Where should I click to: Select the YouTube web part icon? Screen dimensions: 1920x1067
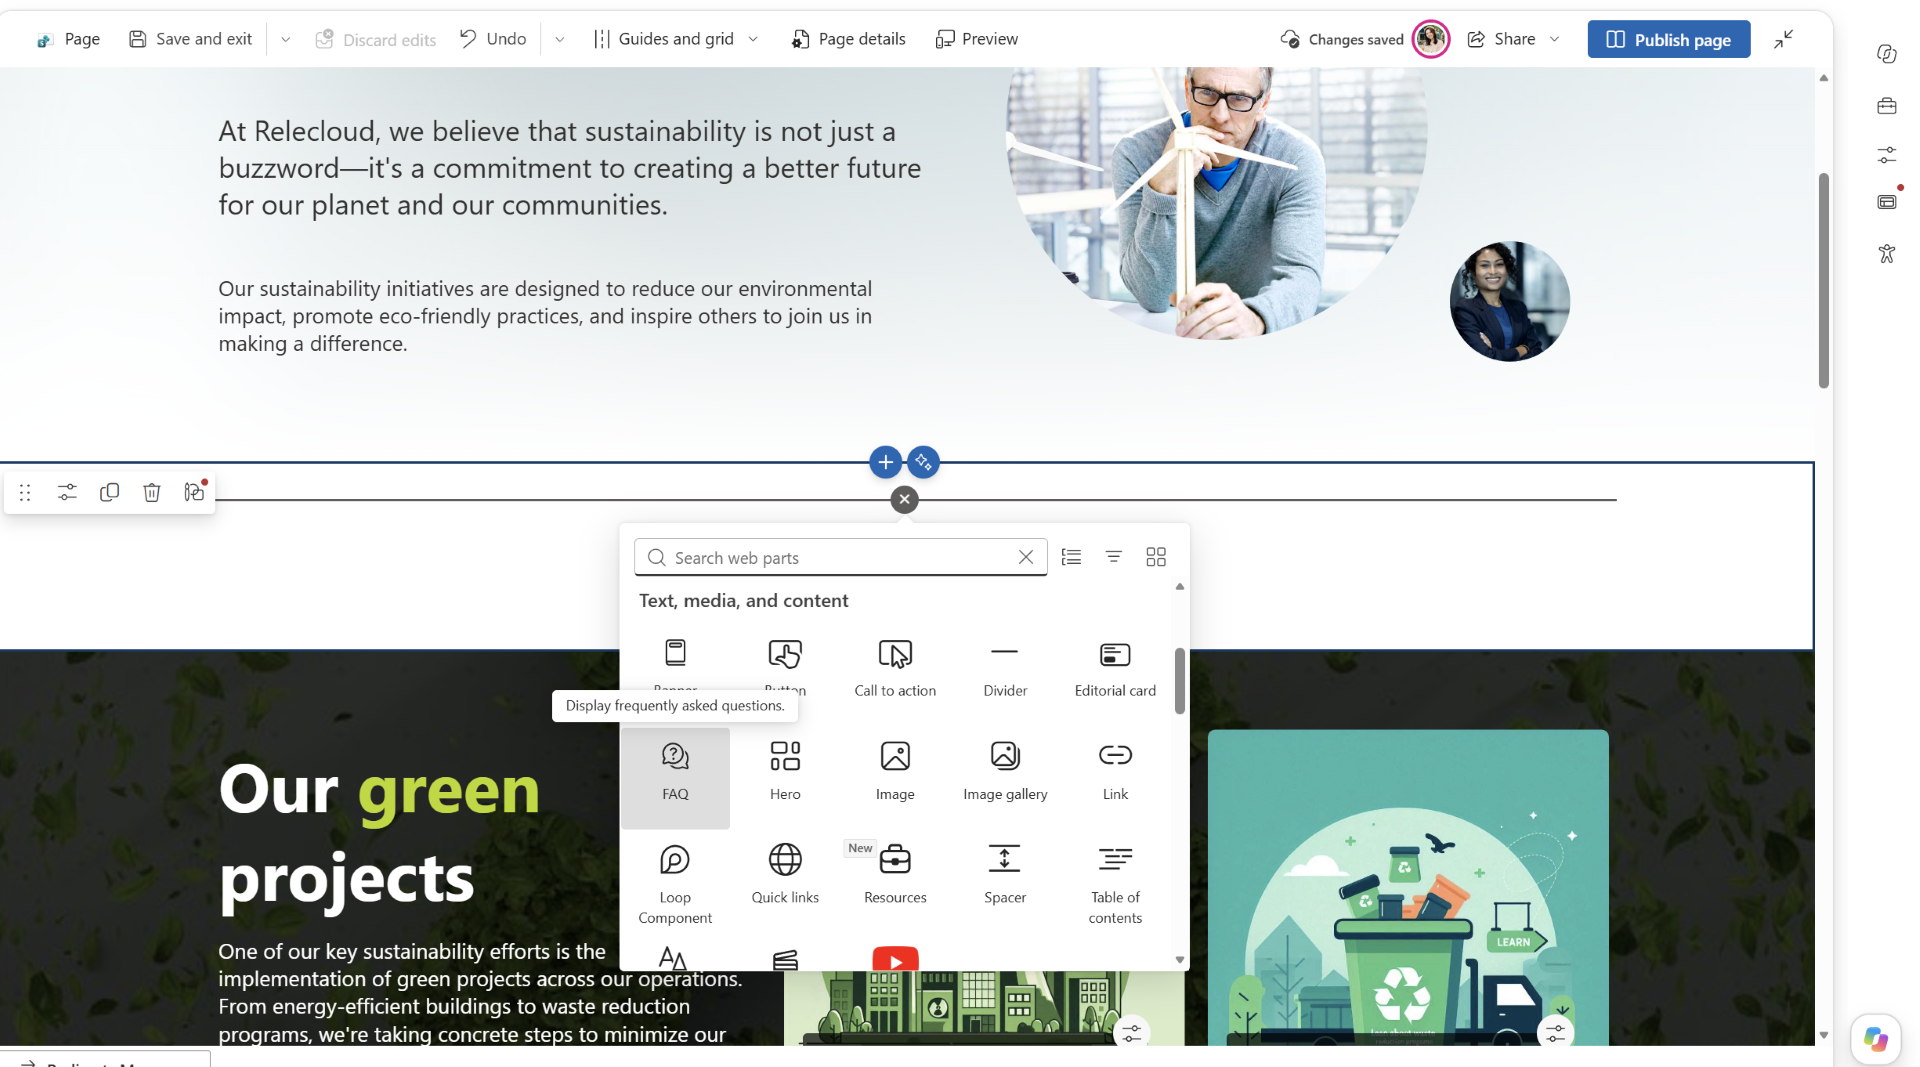tap(895, 959)
